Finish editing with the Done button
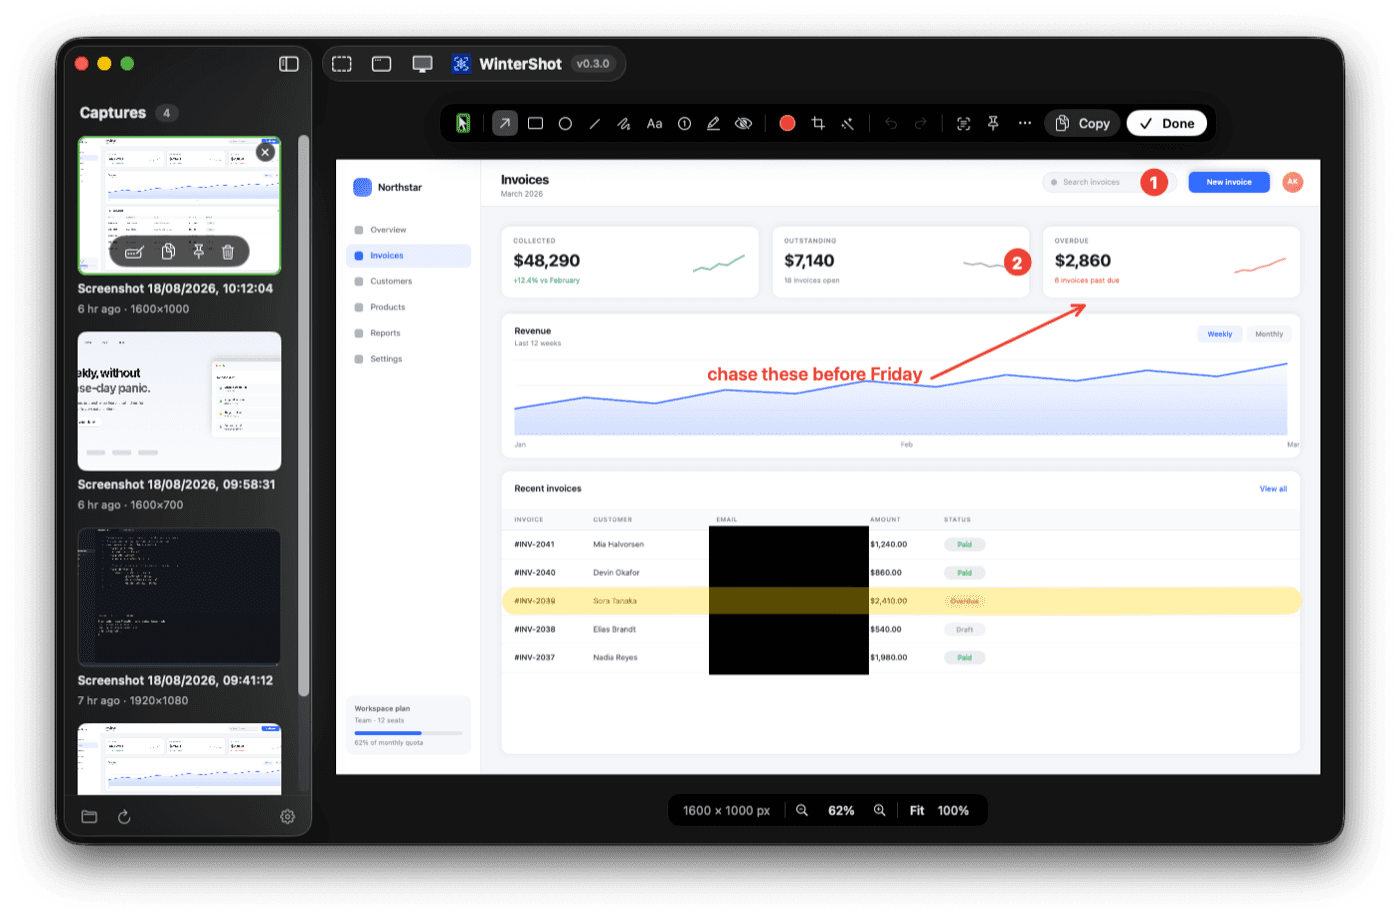1400x918 pixels. (x=1167, y=123)
